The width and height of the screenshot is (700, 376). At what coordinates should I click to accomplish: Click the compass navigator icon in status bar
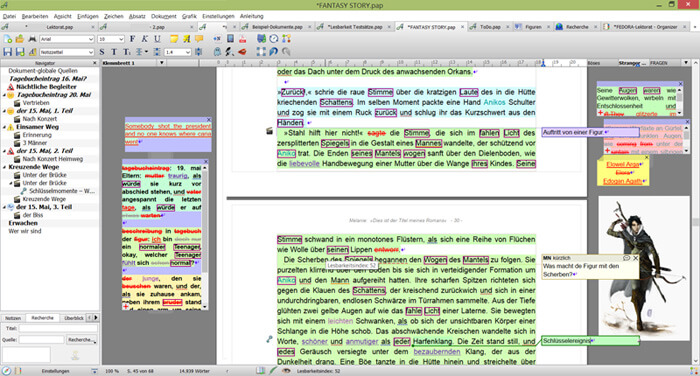click(6, 371)
